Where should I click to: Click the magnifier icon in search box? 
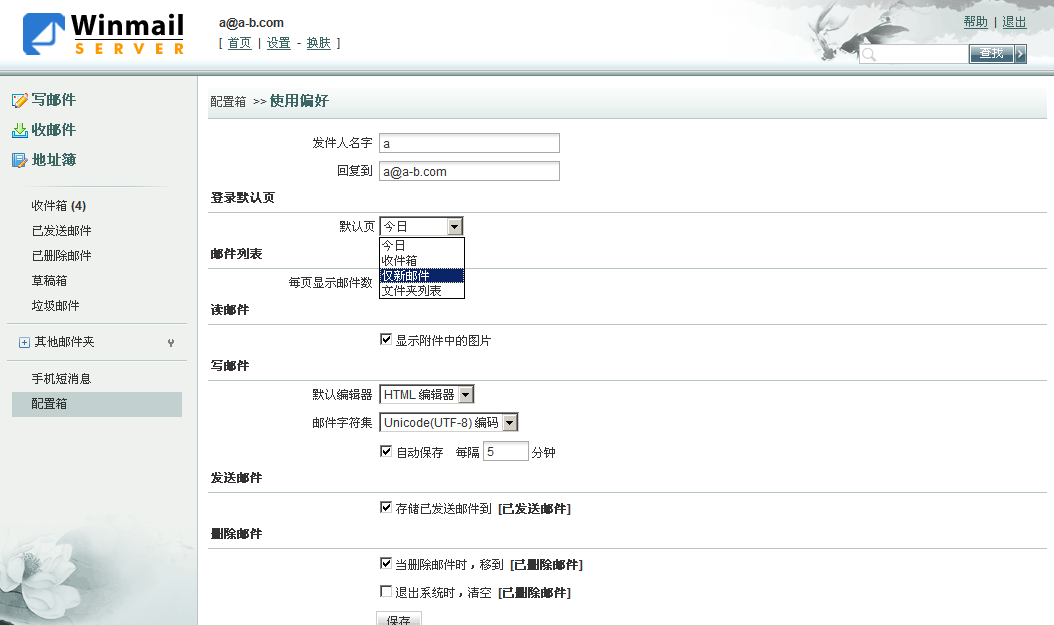coord(869,54)
